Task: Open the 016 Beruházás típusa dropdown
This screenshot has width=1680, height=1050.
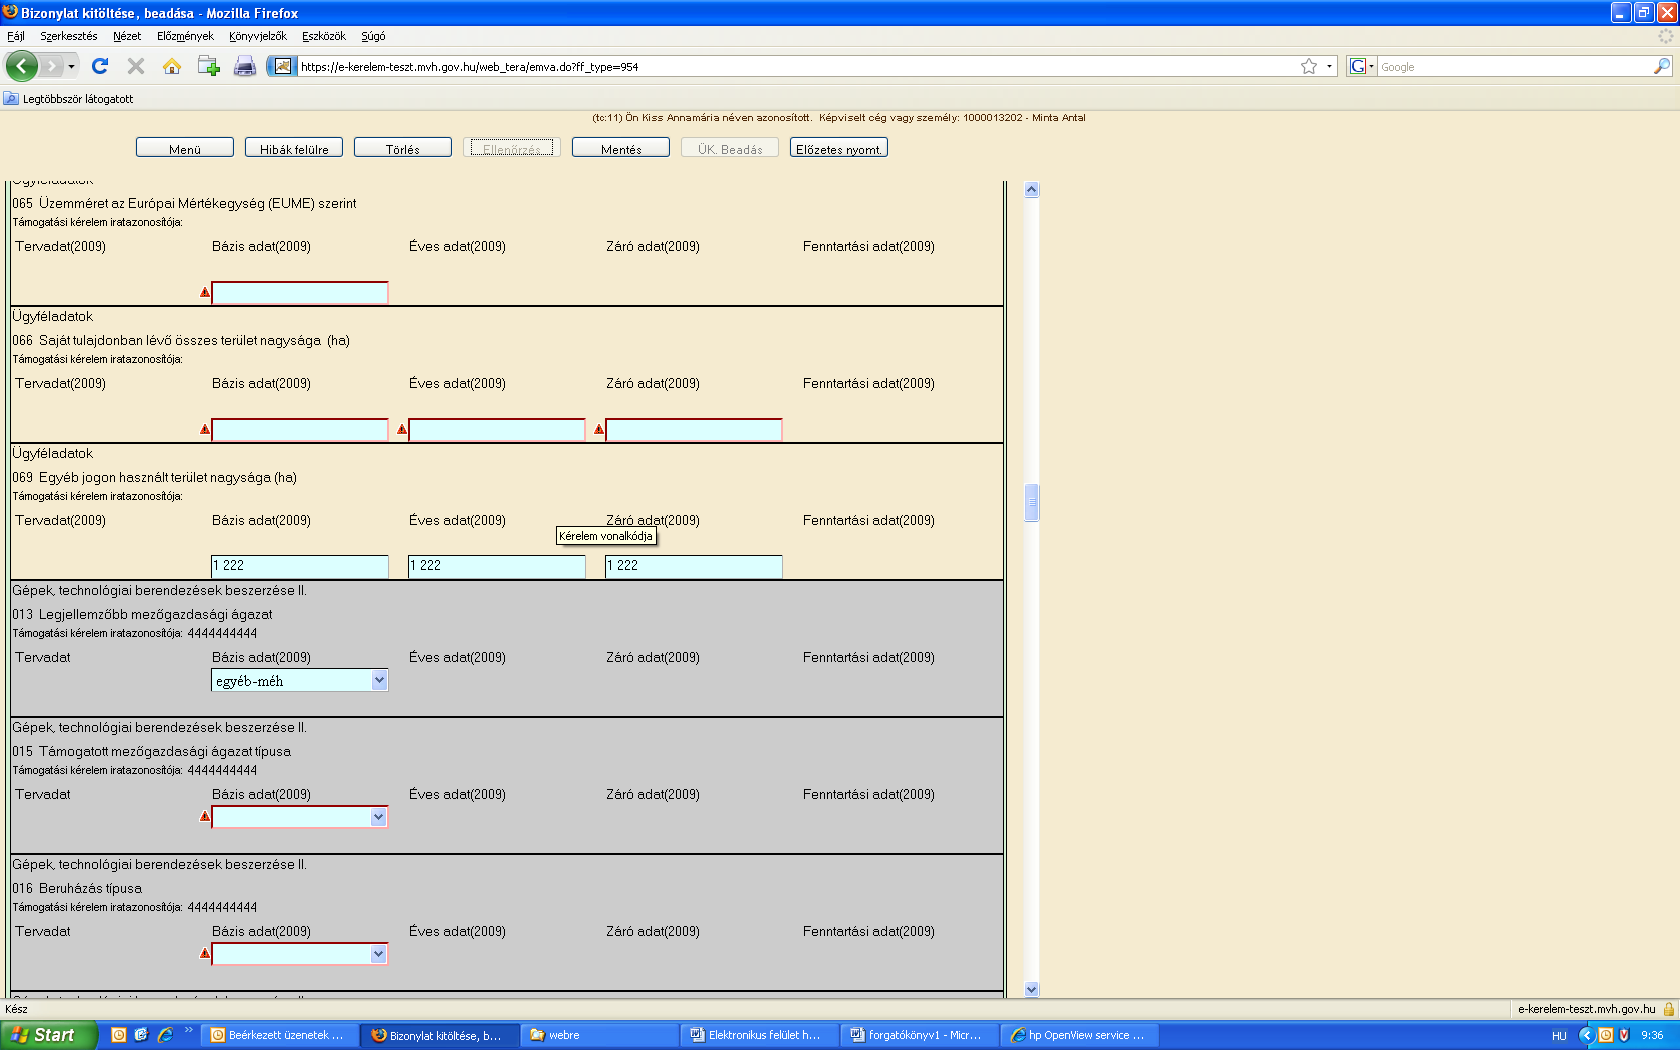Action: point(300,954)
